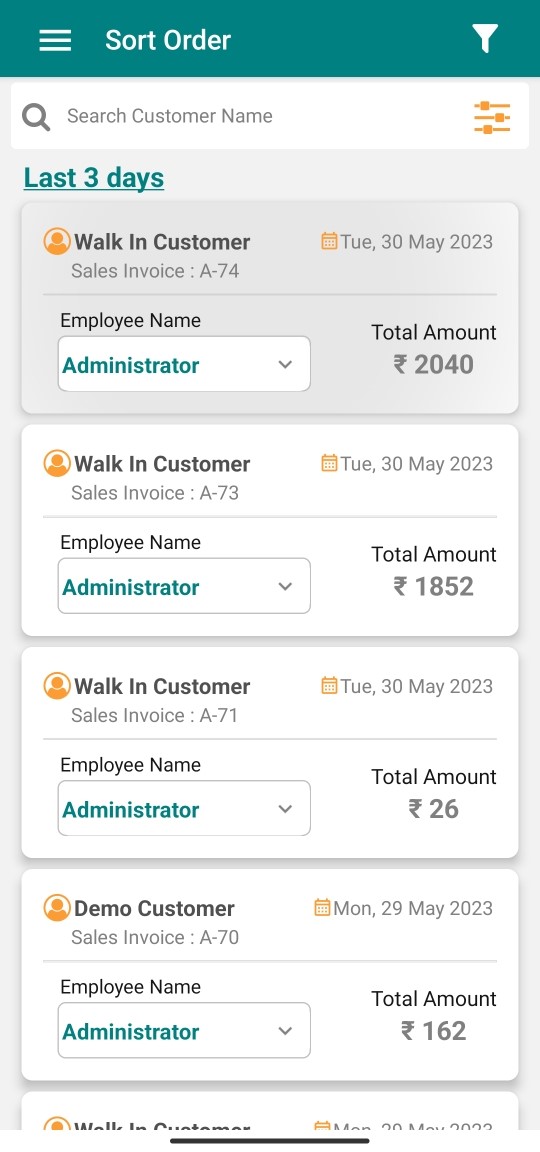This screenshot has height=1152, width=540.
Task: Open the orange sliders sort options icon
Action: [492, 118]
